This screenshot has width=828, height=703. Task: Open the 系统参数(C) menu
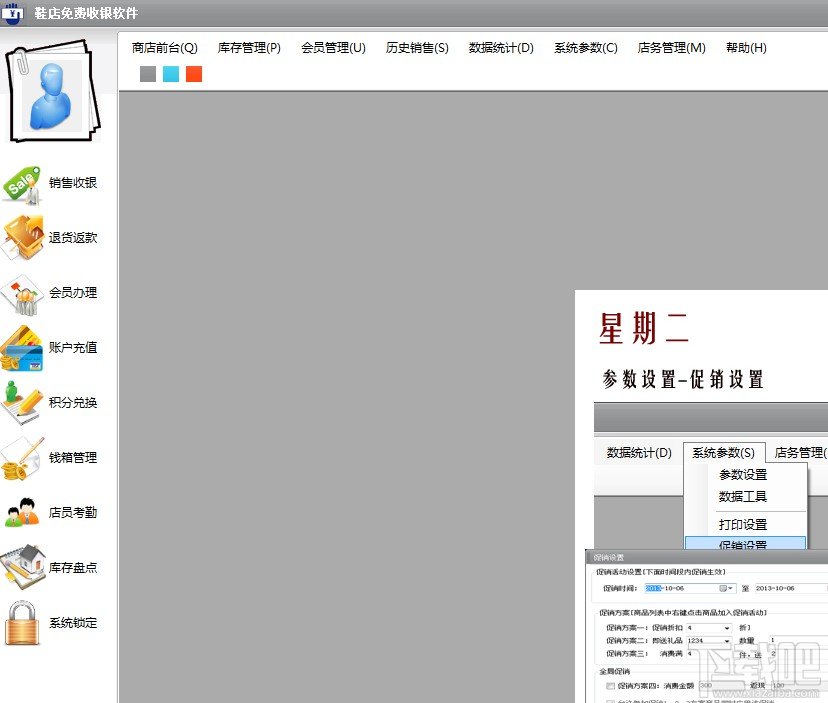point(586,48)
